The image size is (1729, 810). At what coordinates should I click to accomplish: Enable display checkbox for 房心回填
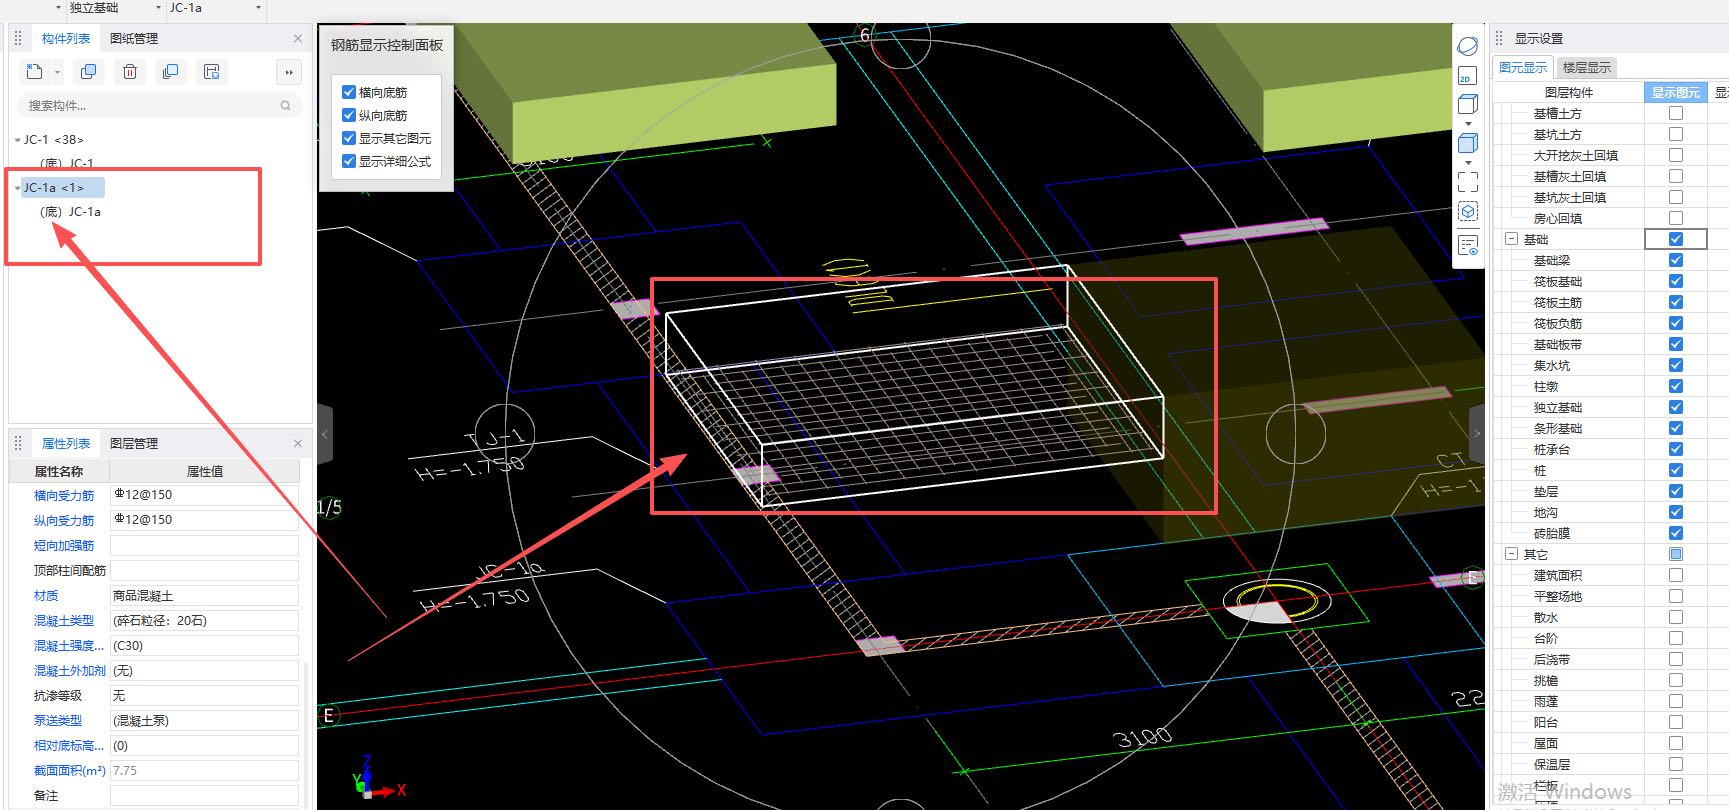(x=1676, y=218)
